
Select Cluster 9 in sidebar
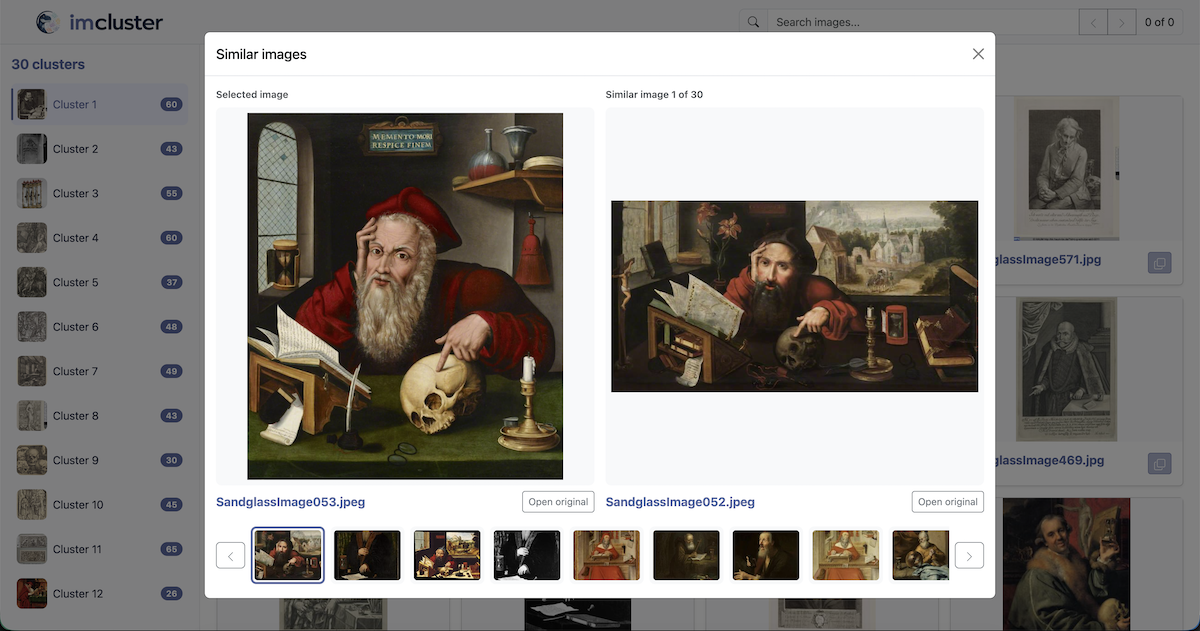[99, 460]
